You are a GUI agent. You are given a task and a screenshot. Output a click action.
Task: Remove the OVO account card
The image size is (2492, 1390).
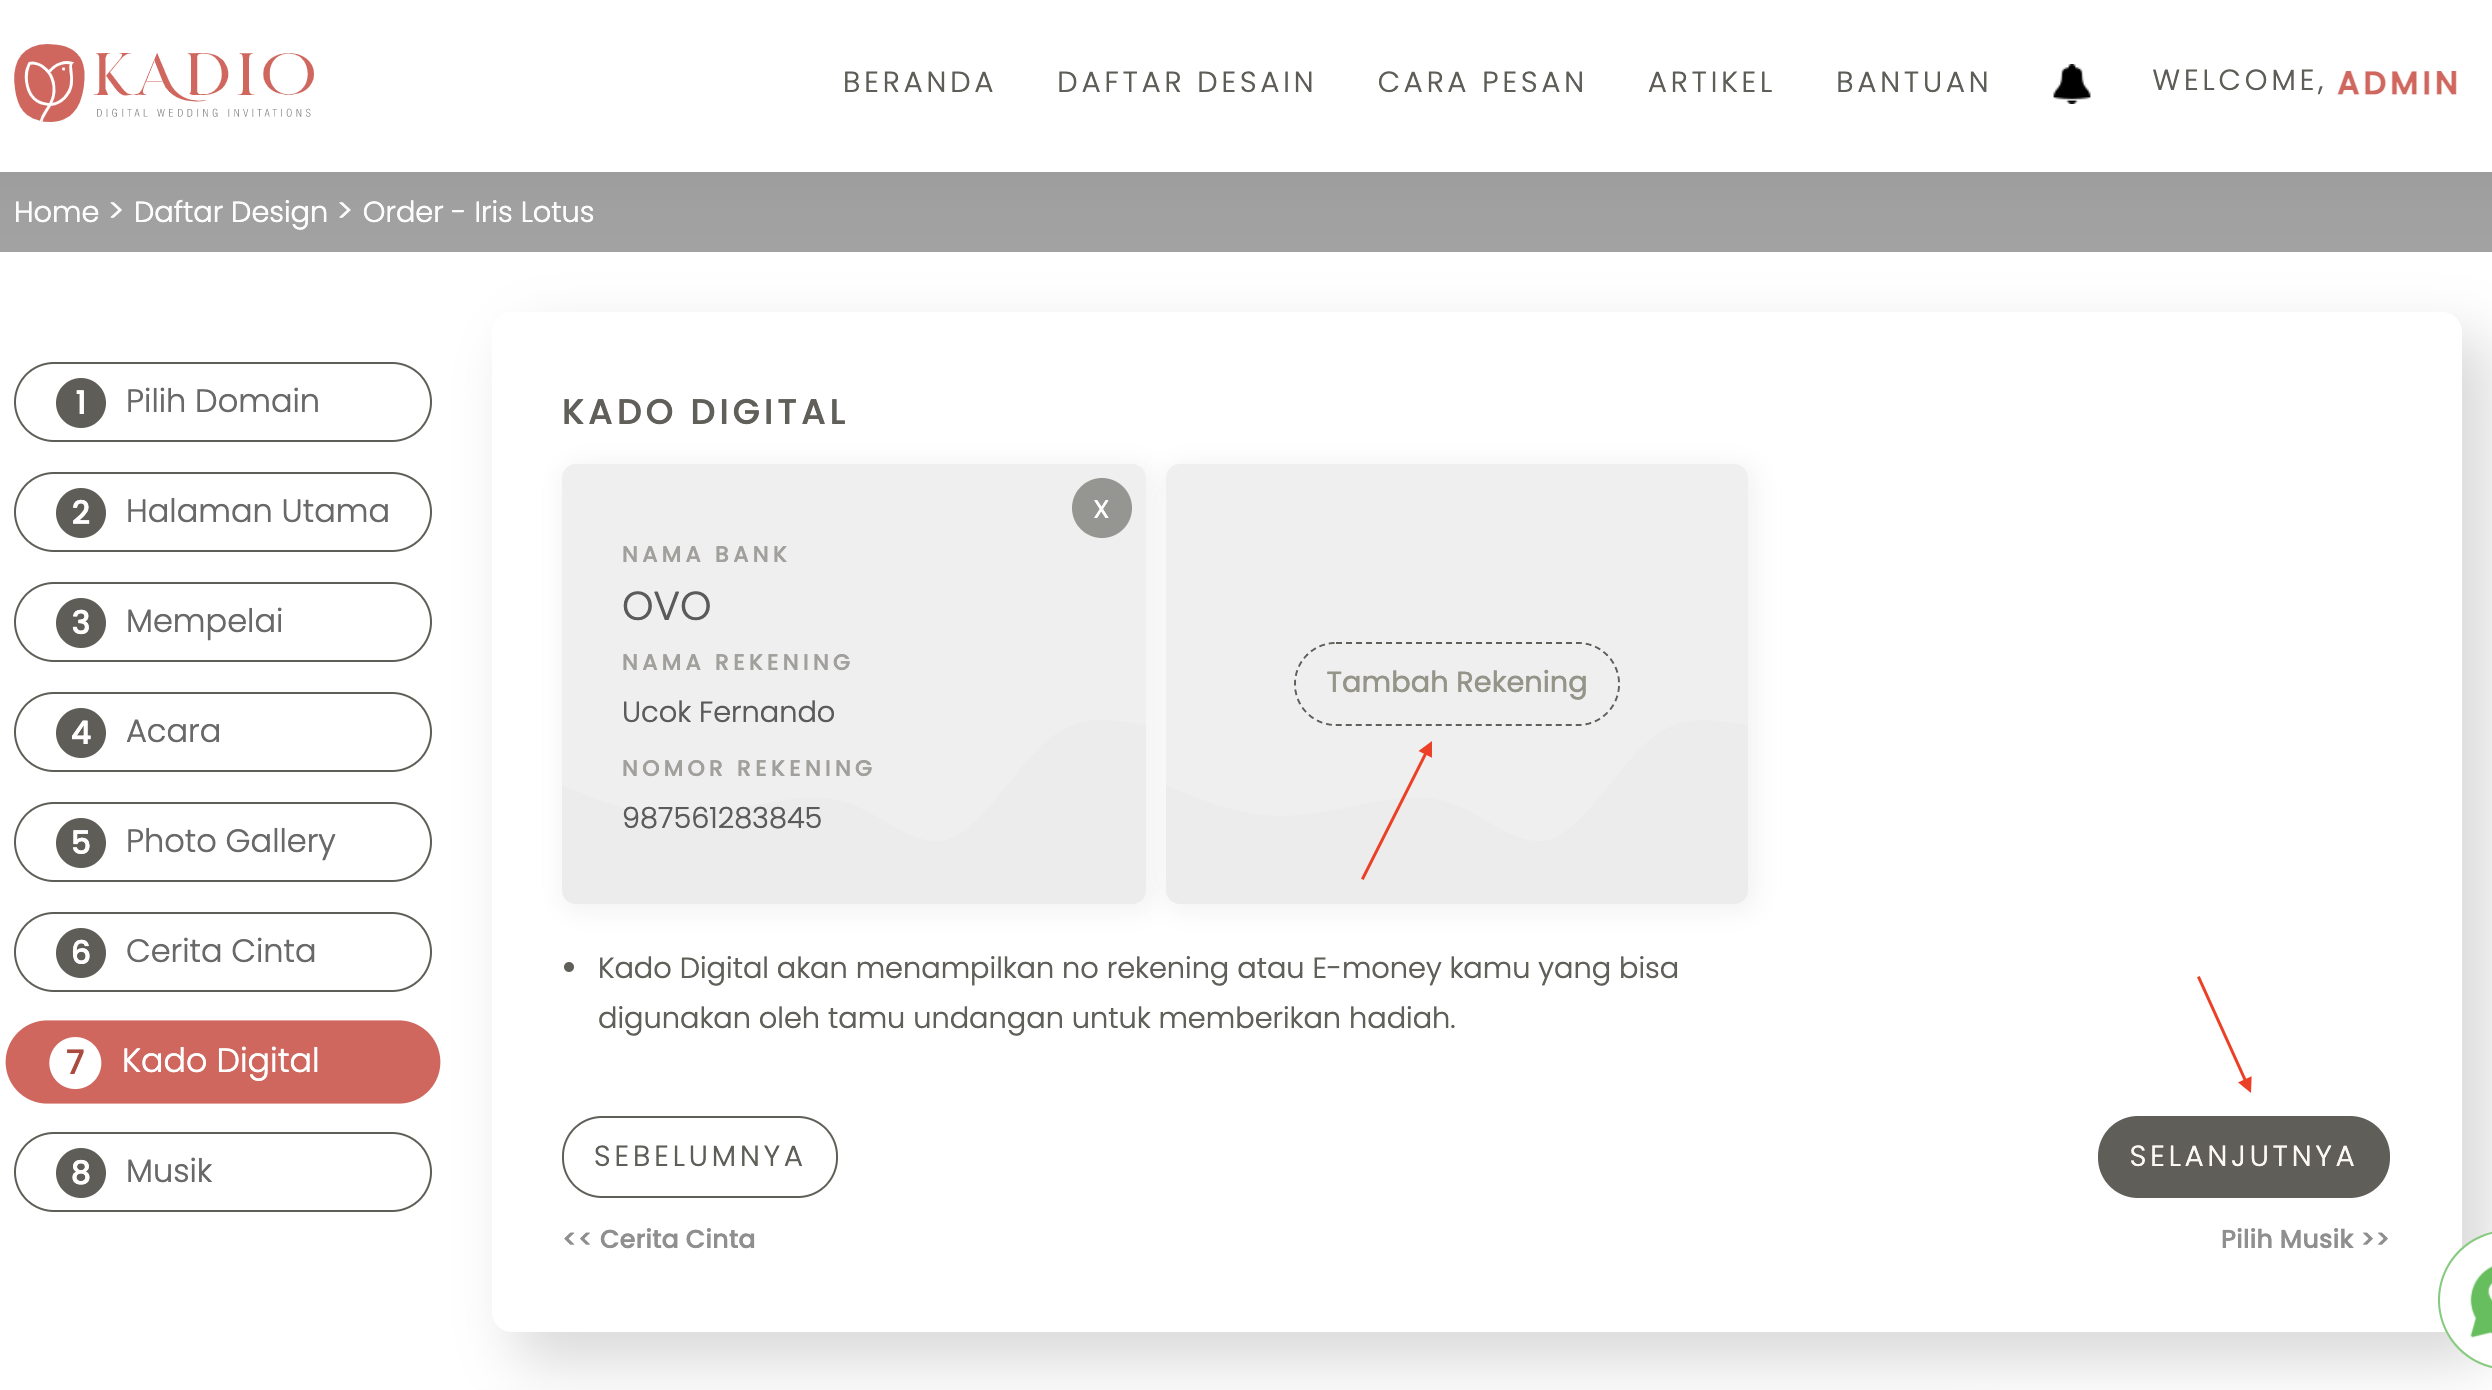(x=1101, y=508)
